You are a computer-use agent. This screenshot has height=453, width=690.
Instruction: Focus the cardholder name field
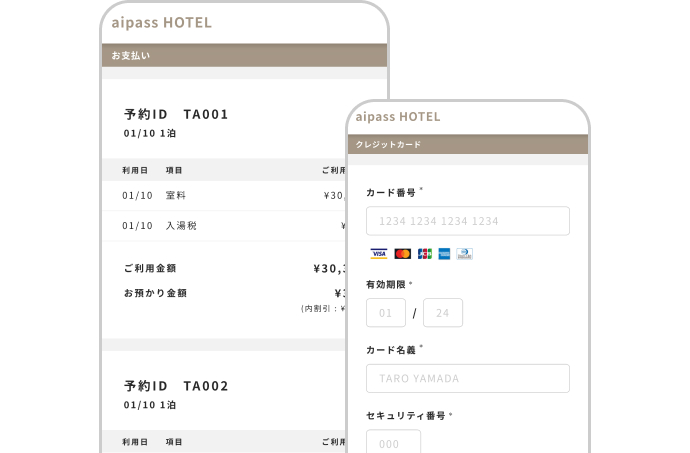point(467,379)
